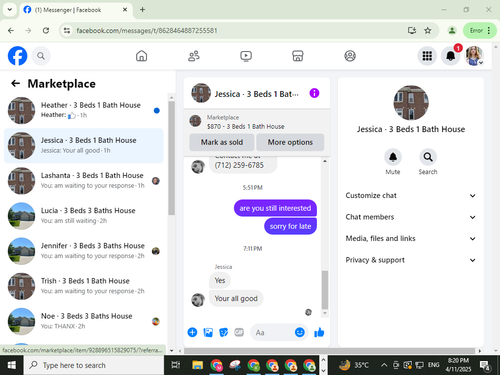The image size is (500, 375).
Task: Open a new browser tab
Action: tap(142, 10)
